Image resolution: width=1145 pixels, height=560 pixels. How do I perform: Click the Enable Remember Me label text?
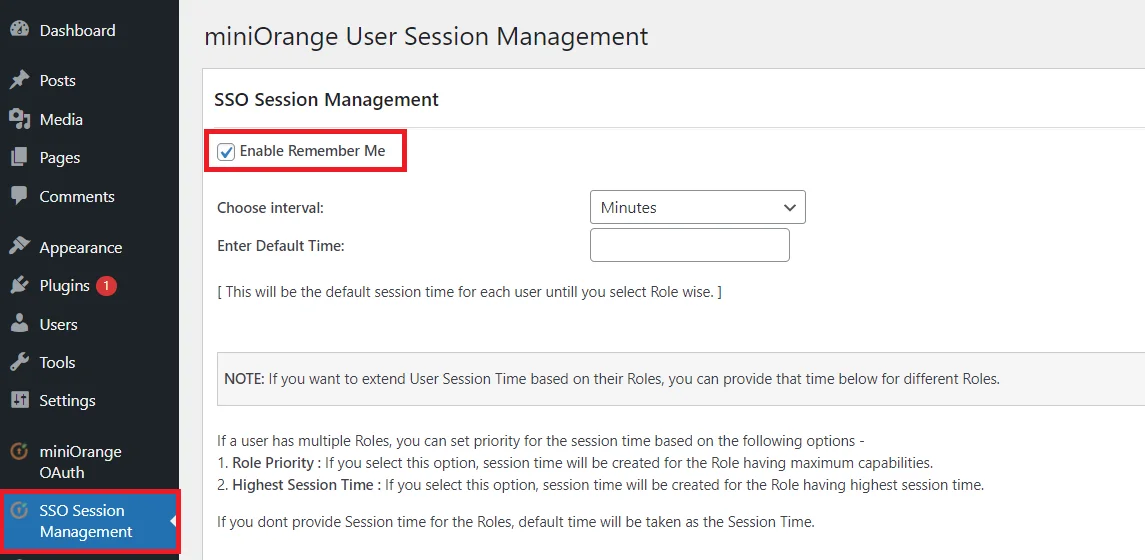[312, 152]
